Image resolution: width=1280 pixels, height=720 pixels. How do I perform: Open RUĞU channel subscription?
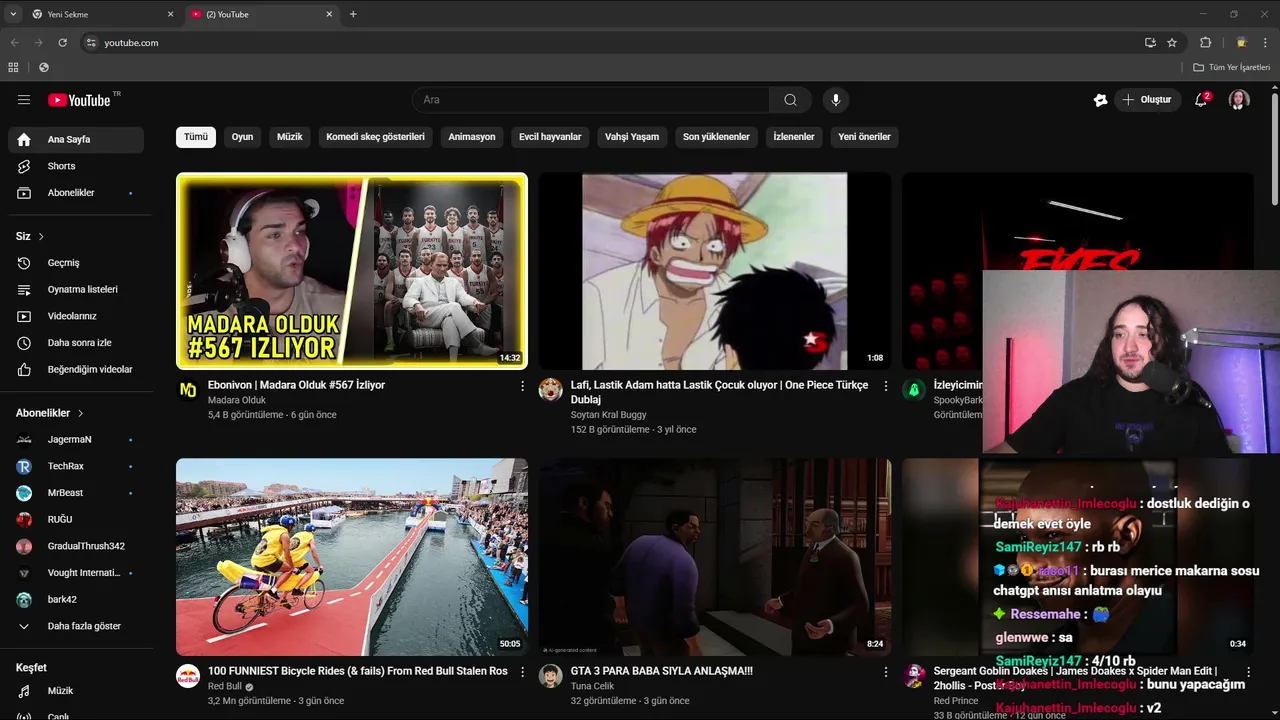point(76,520)
